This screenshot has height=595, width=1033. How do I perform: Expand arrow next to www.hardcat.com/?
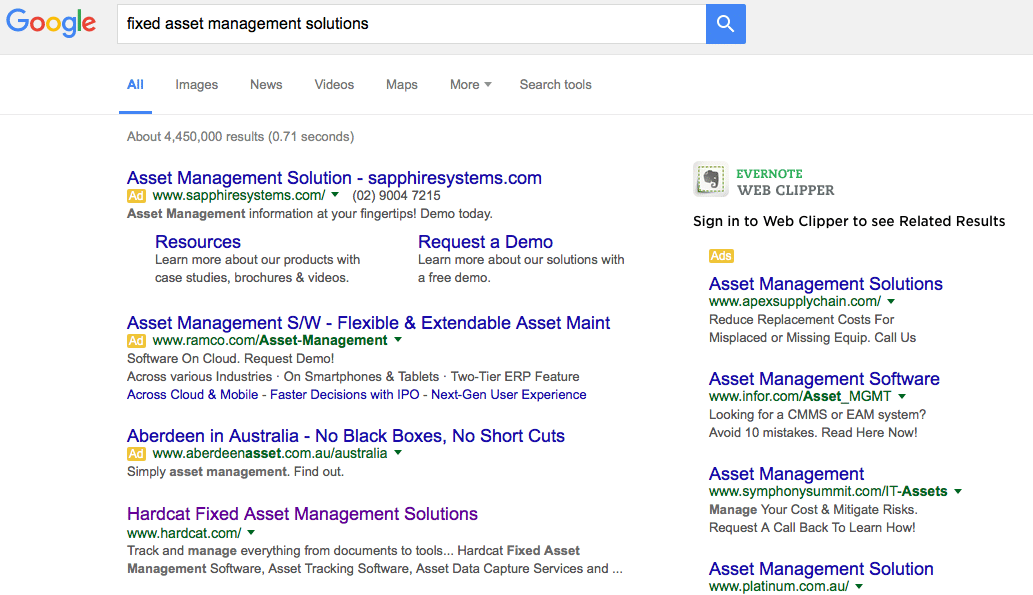coord(251,533)
